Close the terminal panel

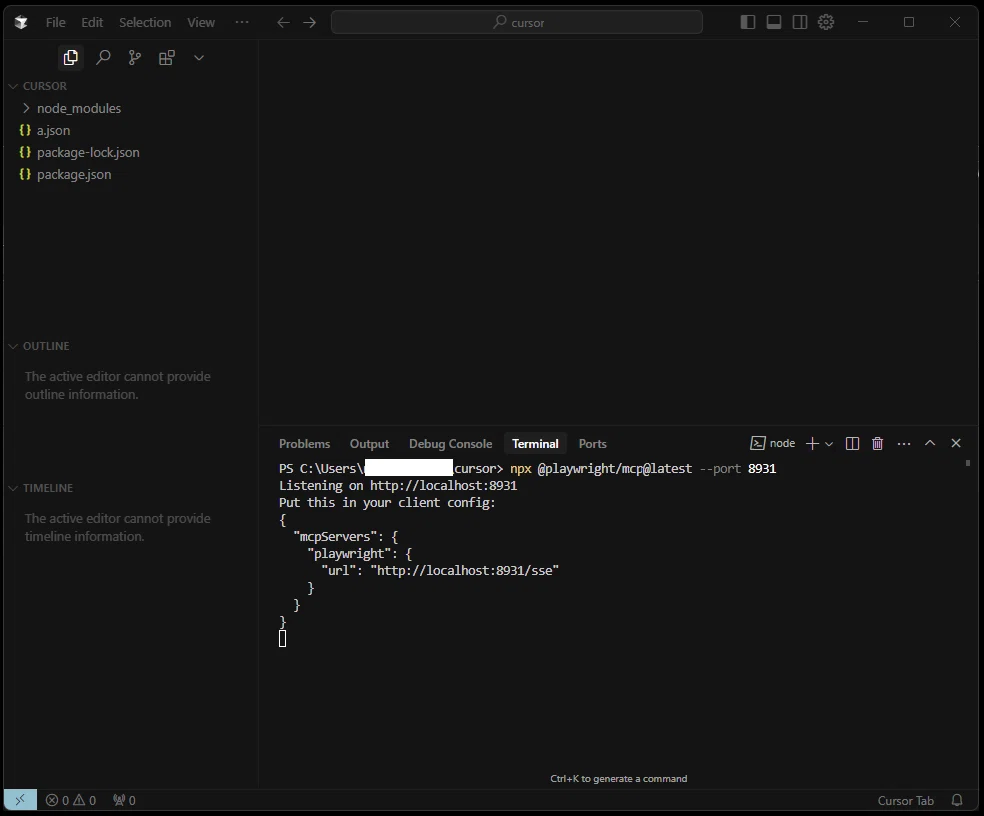[956, 443]
